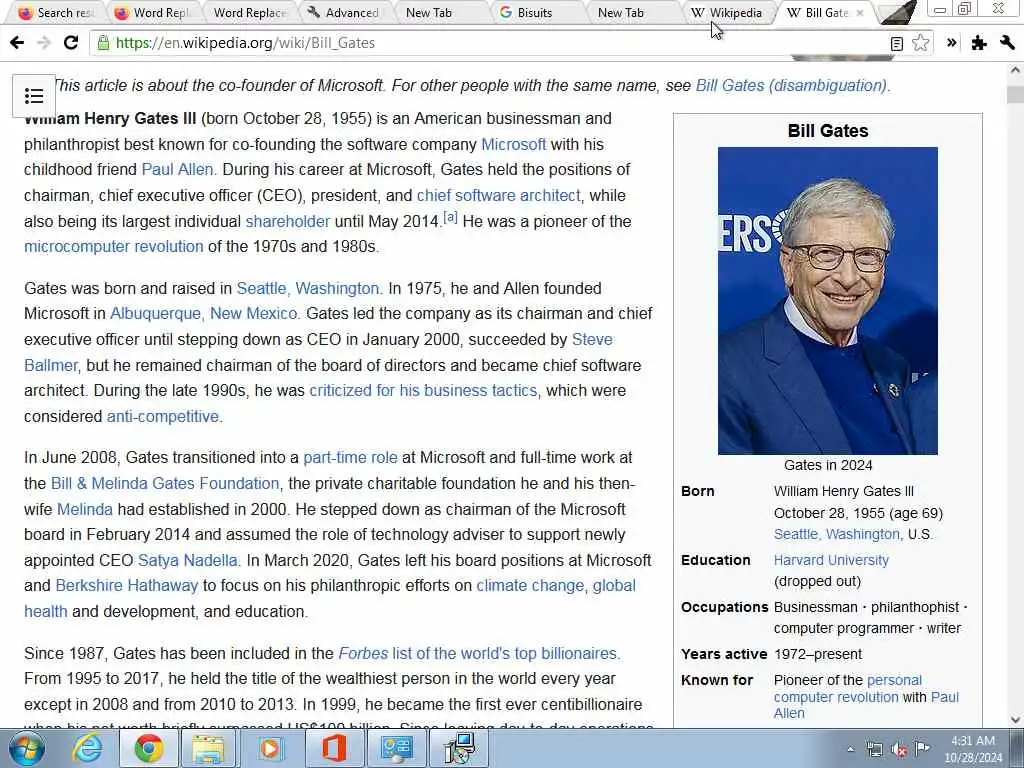Open the control panel taskbar icon

click(397, 748)
